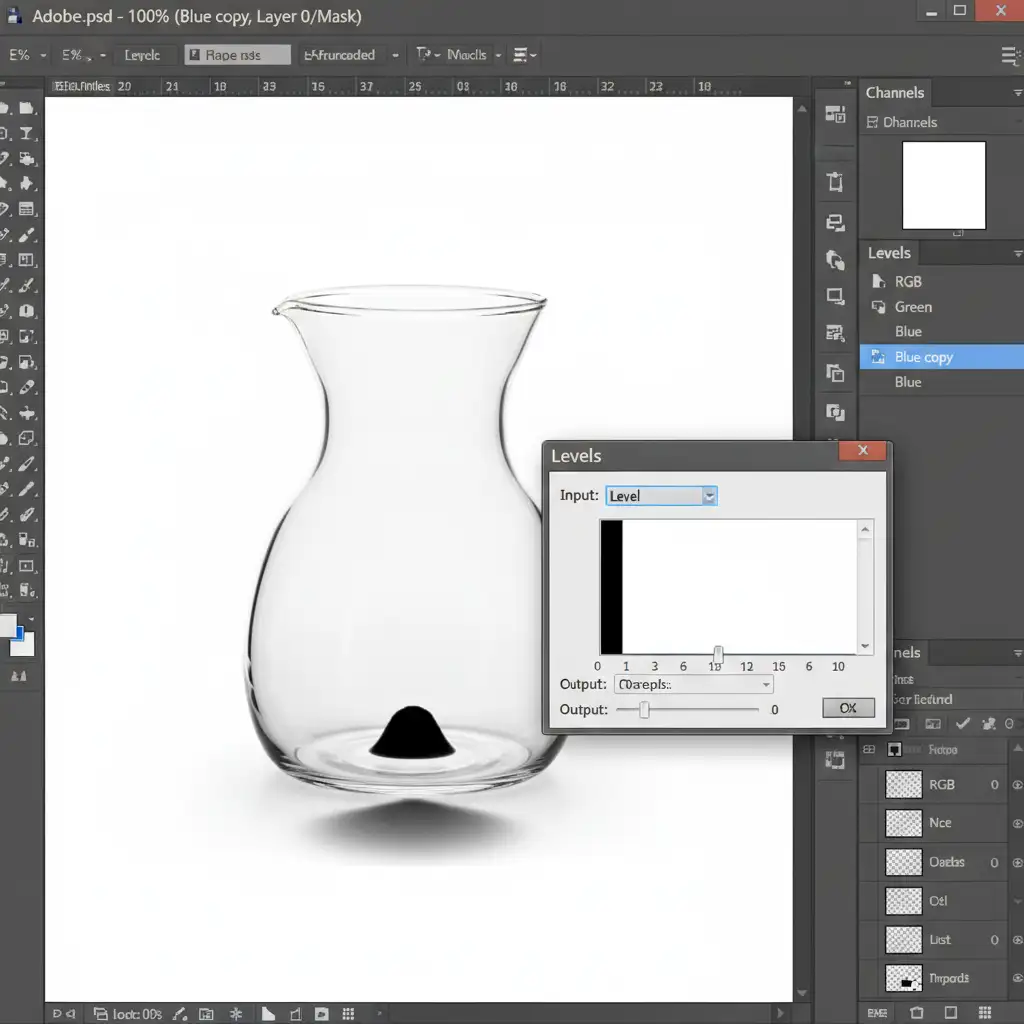Toggle visibility of the RGB layer
Image resolution: width=1024 pixels, height=1024 pixels.
pyautogui.click(x=1017, y=785)
